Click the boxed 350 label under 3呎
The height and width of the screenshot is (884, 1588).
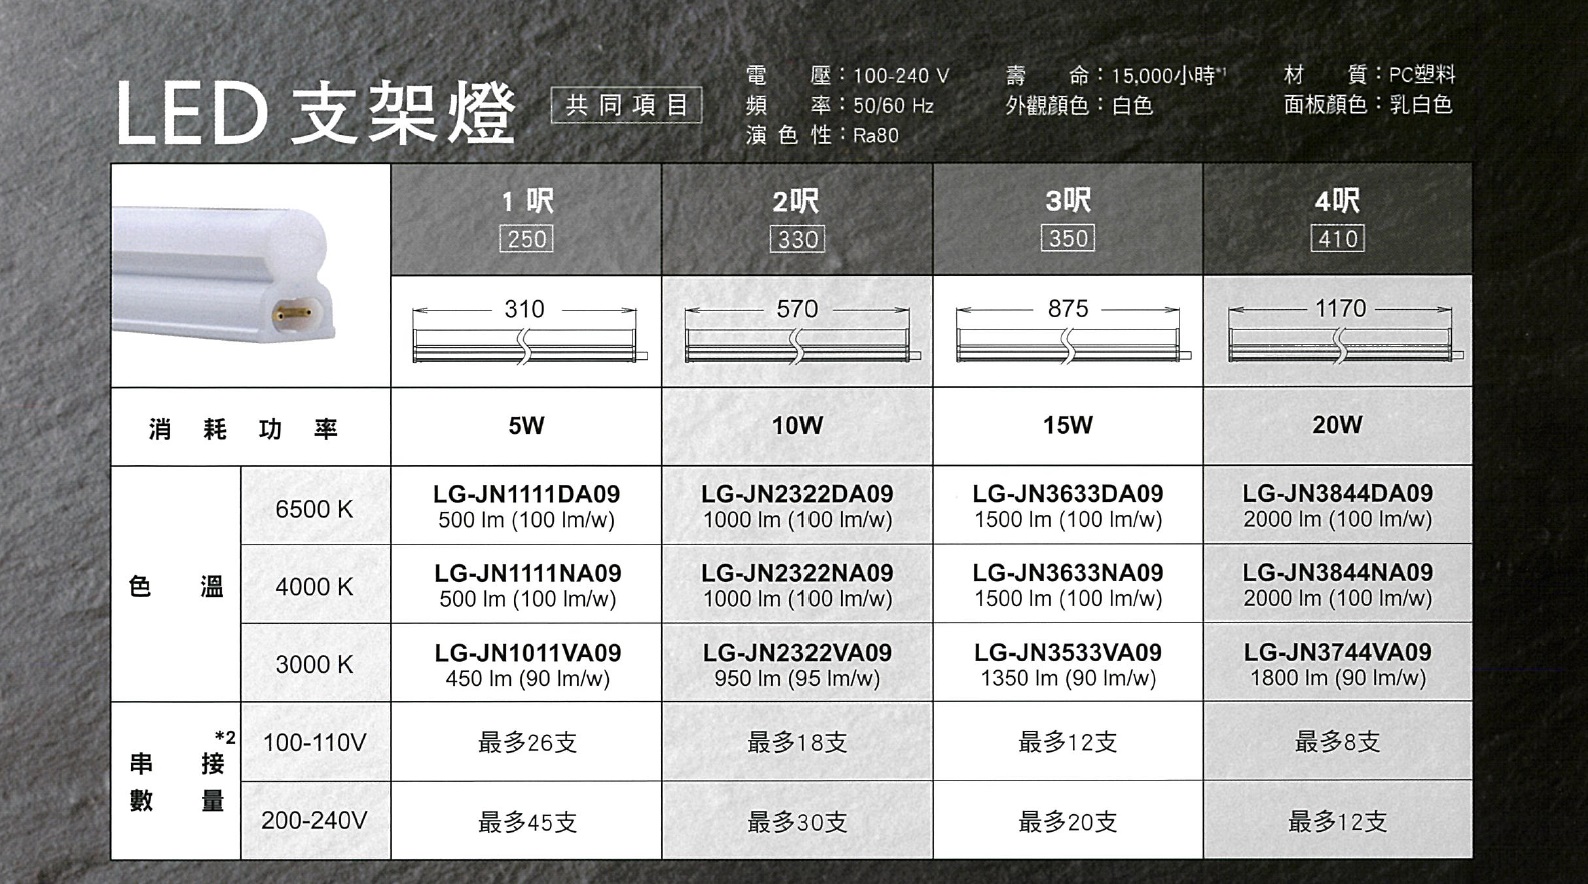pyautogui.click(x=1068, y=238)
